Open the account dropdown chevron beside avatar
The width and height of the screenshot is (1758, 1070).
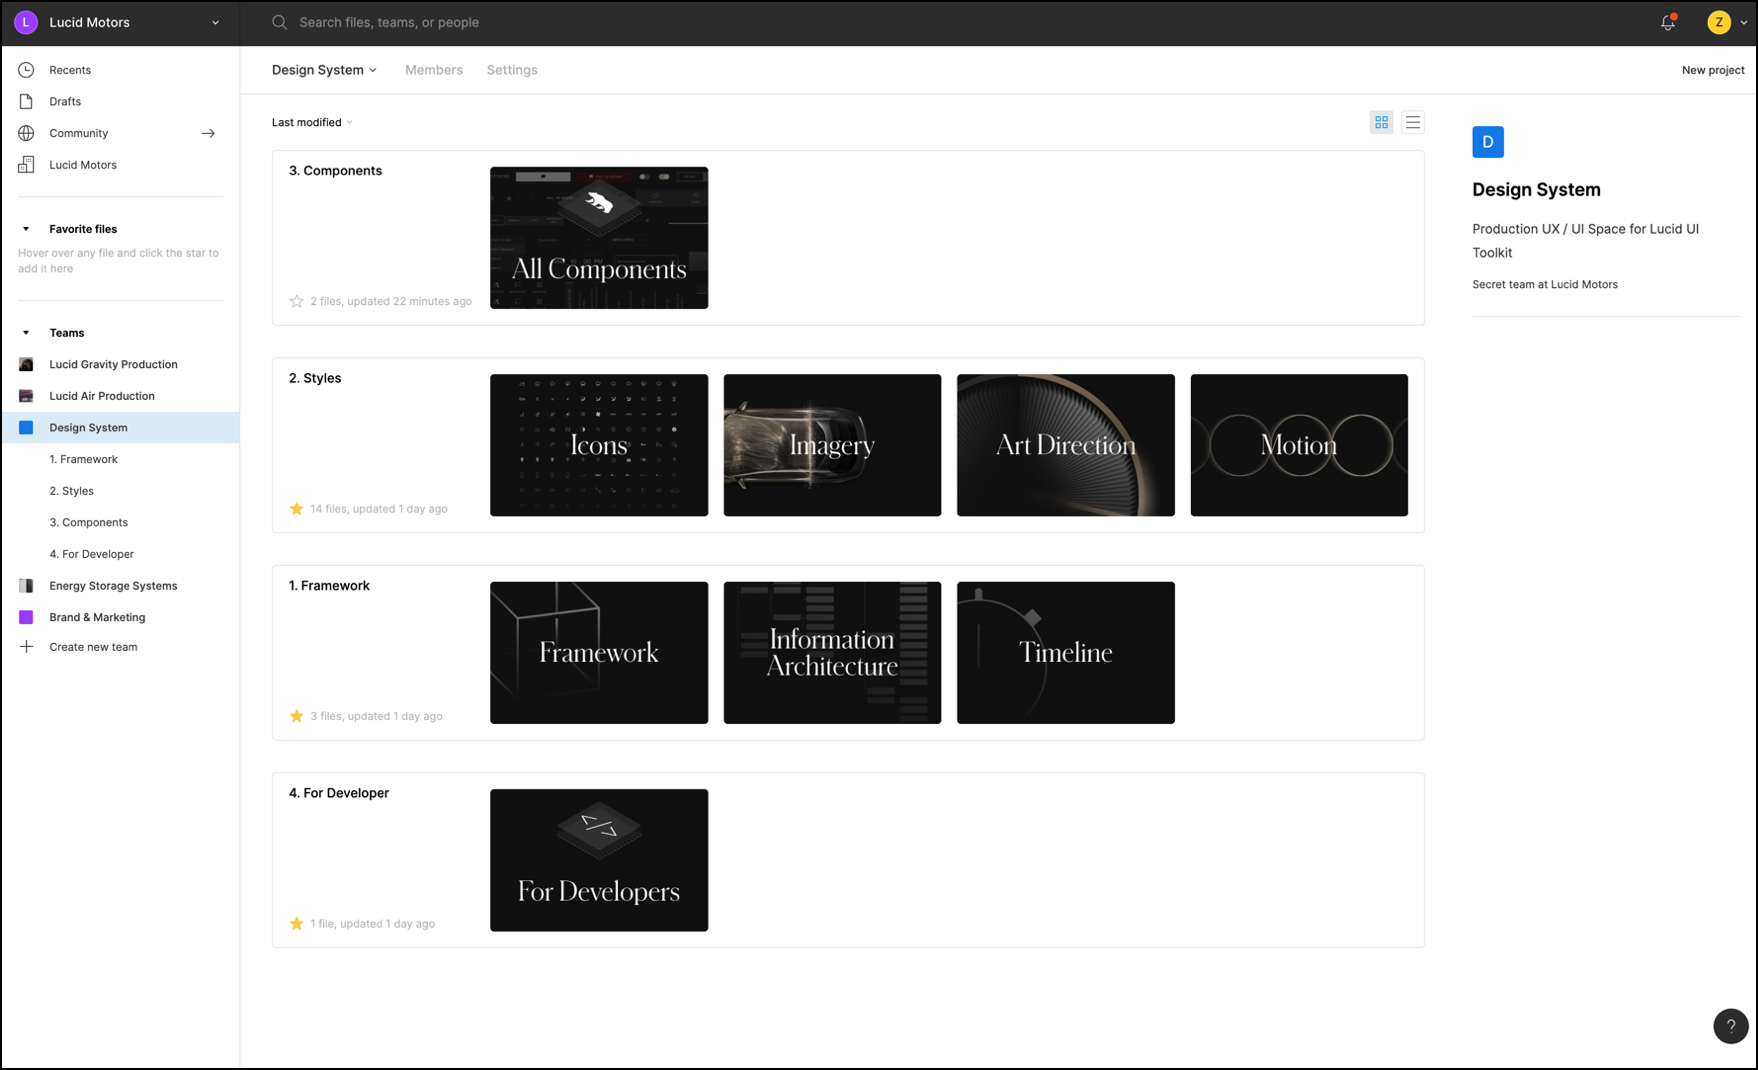1743,22
